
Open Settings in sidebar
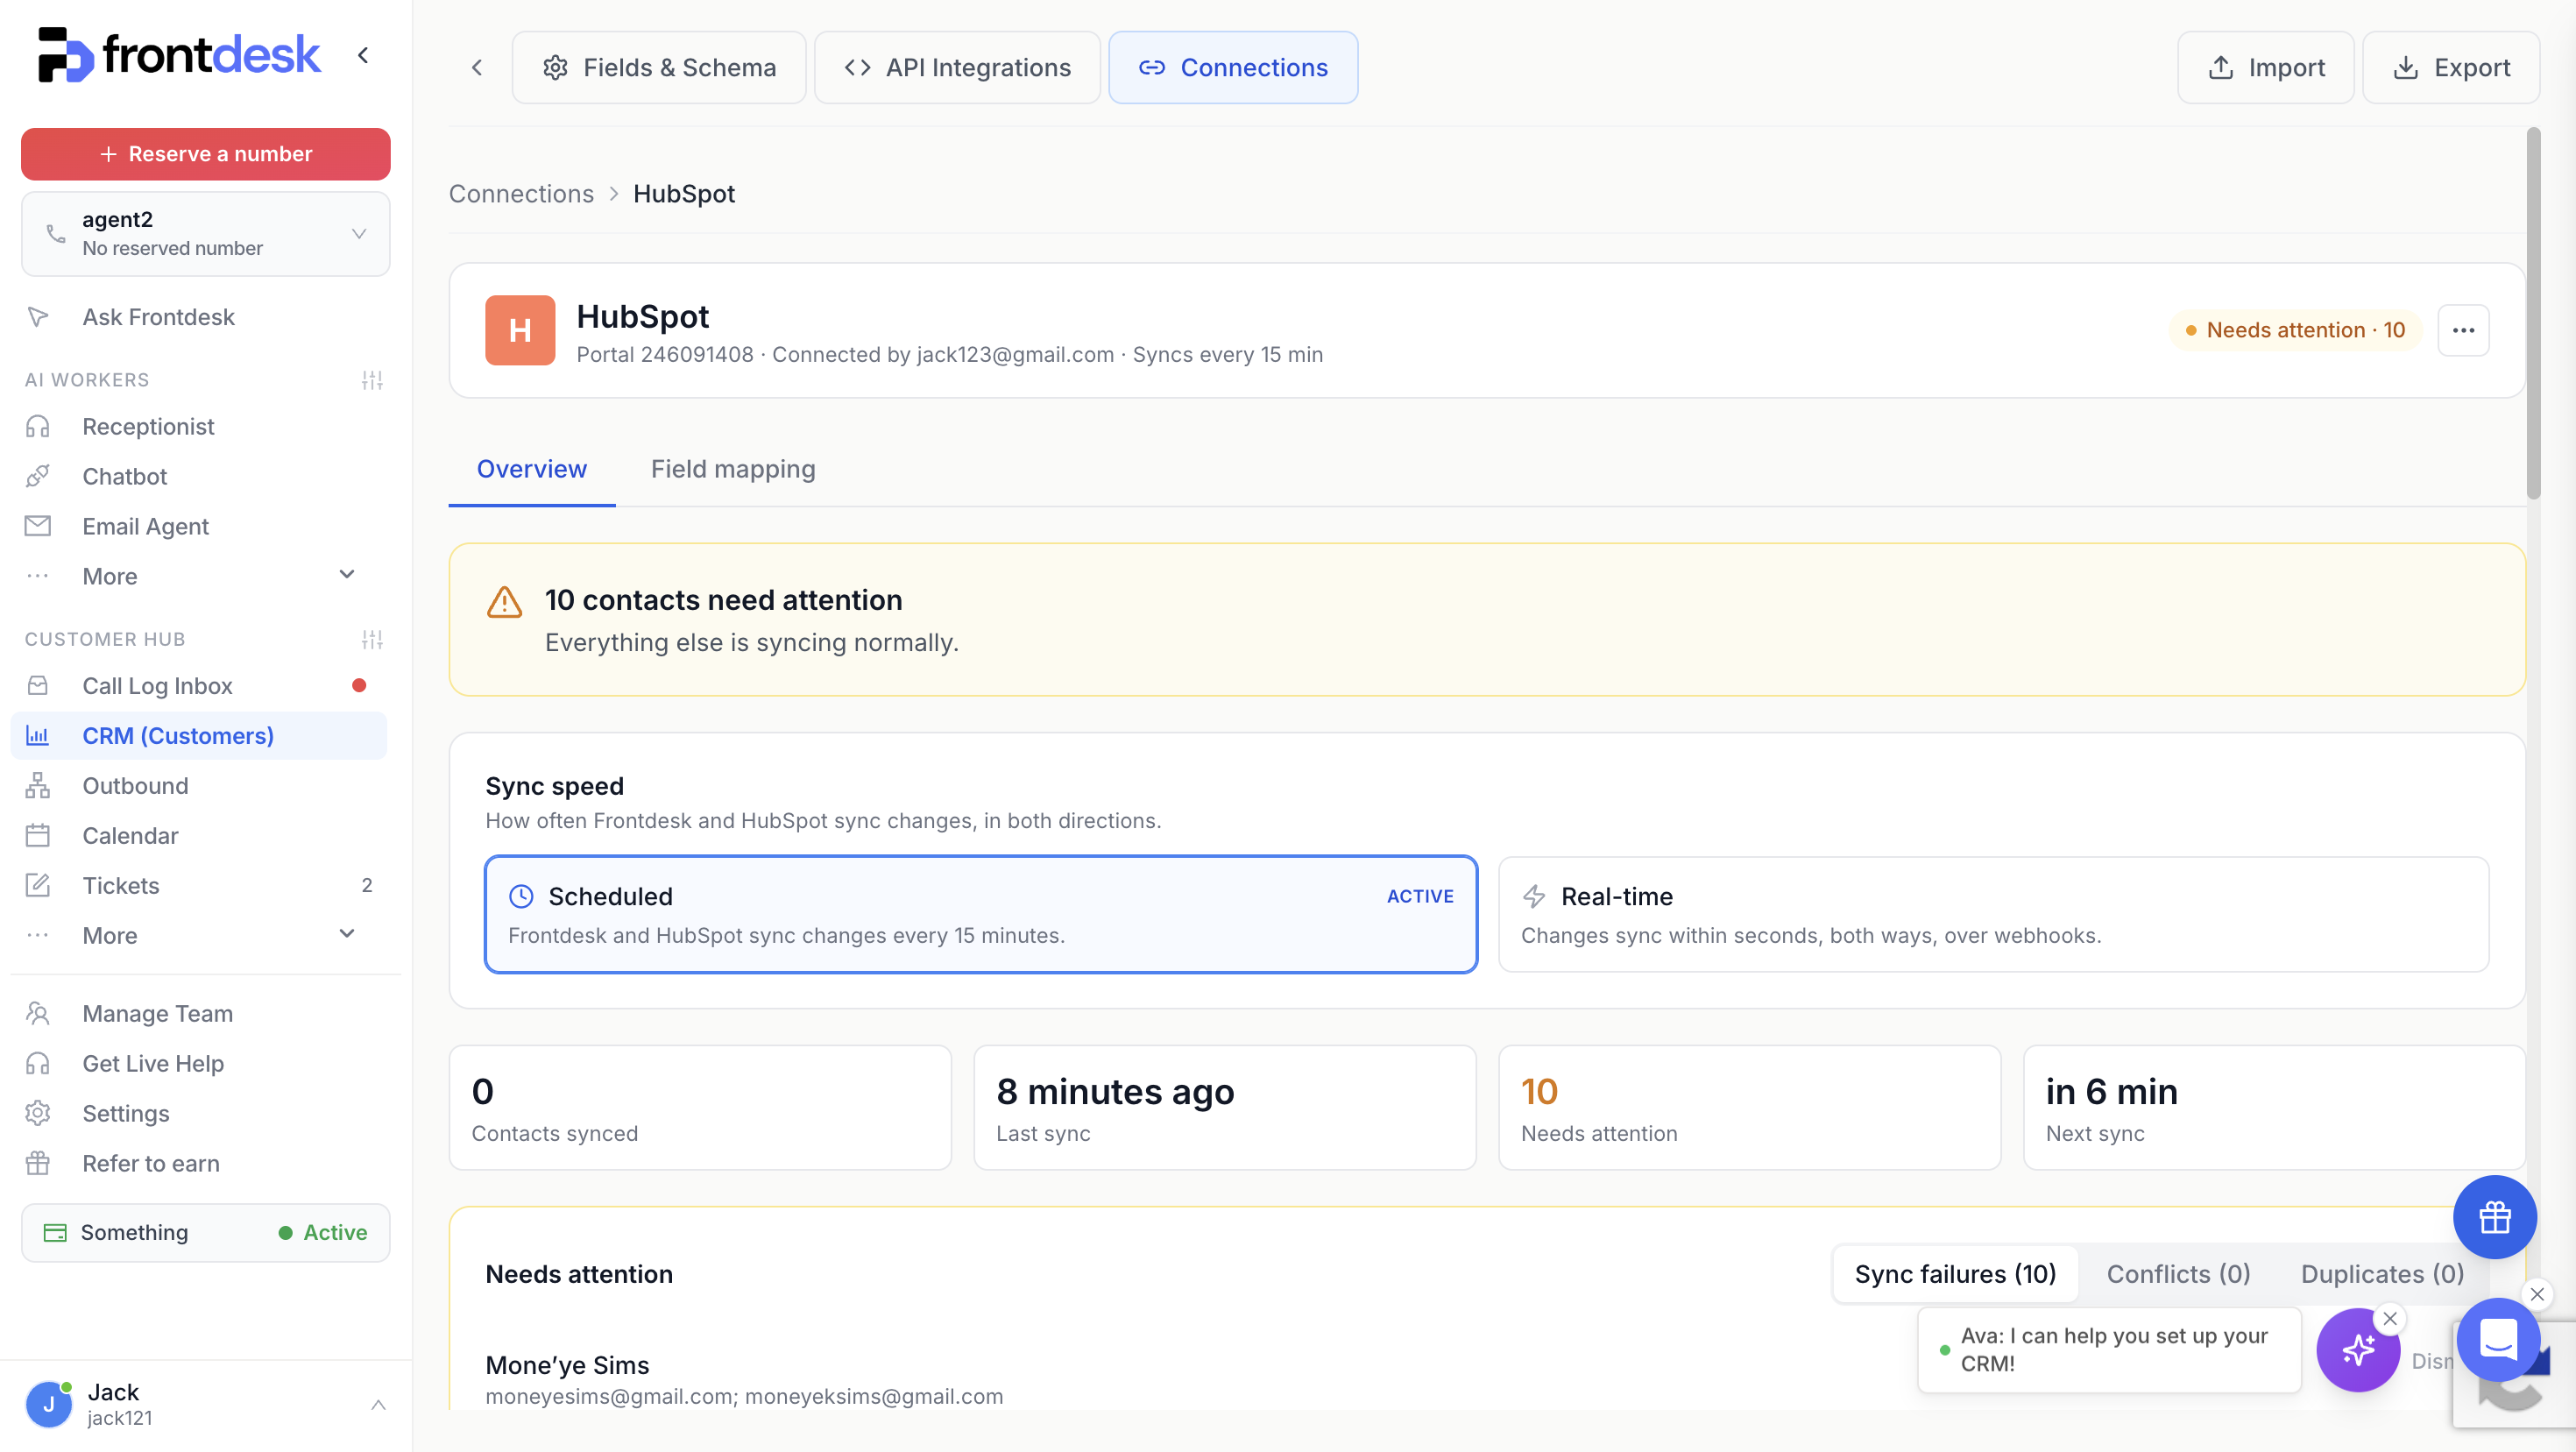tap(126, 1114)
